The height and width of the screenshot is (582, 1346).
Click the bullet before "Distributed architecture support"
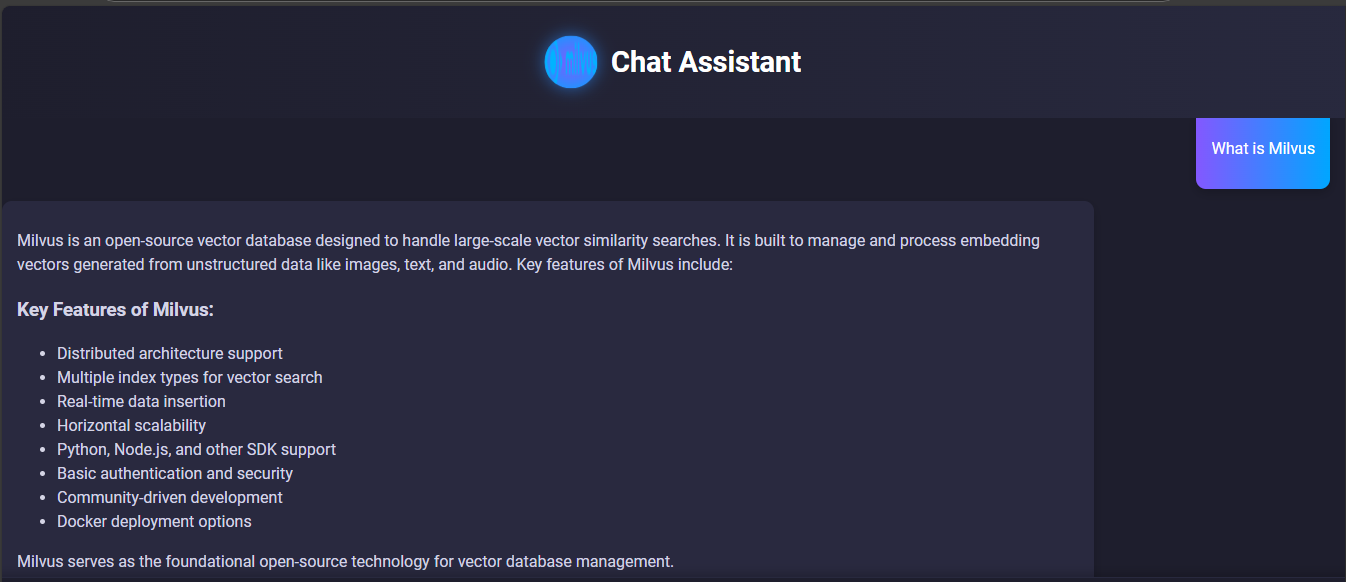pyautogui.click(x=43, y=354)
